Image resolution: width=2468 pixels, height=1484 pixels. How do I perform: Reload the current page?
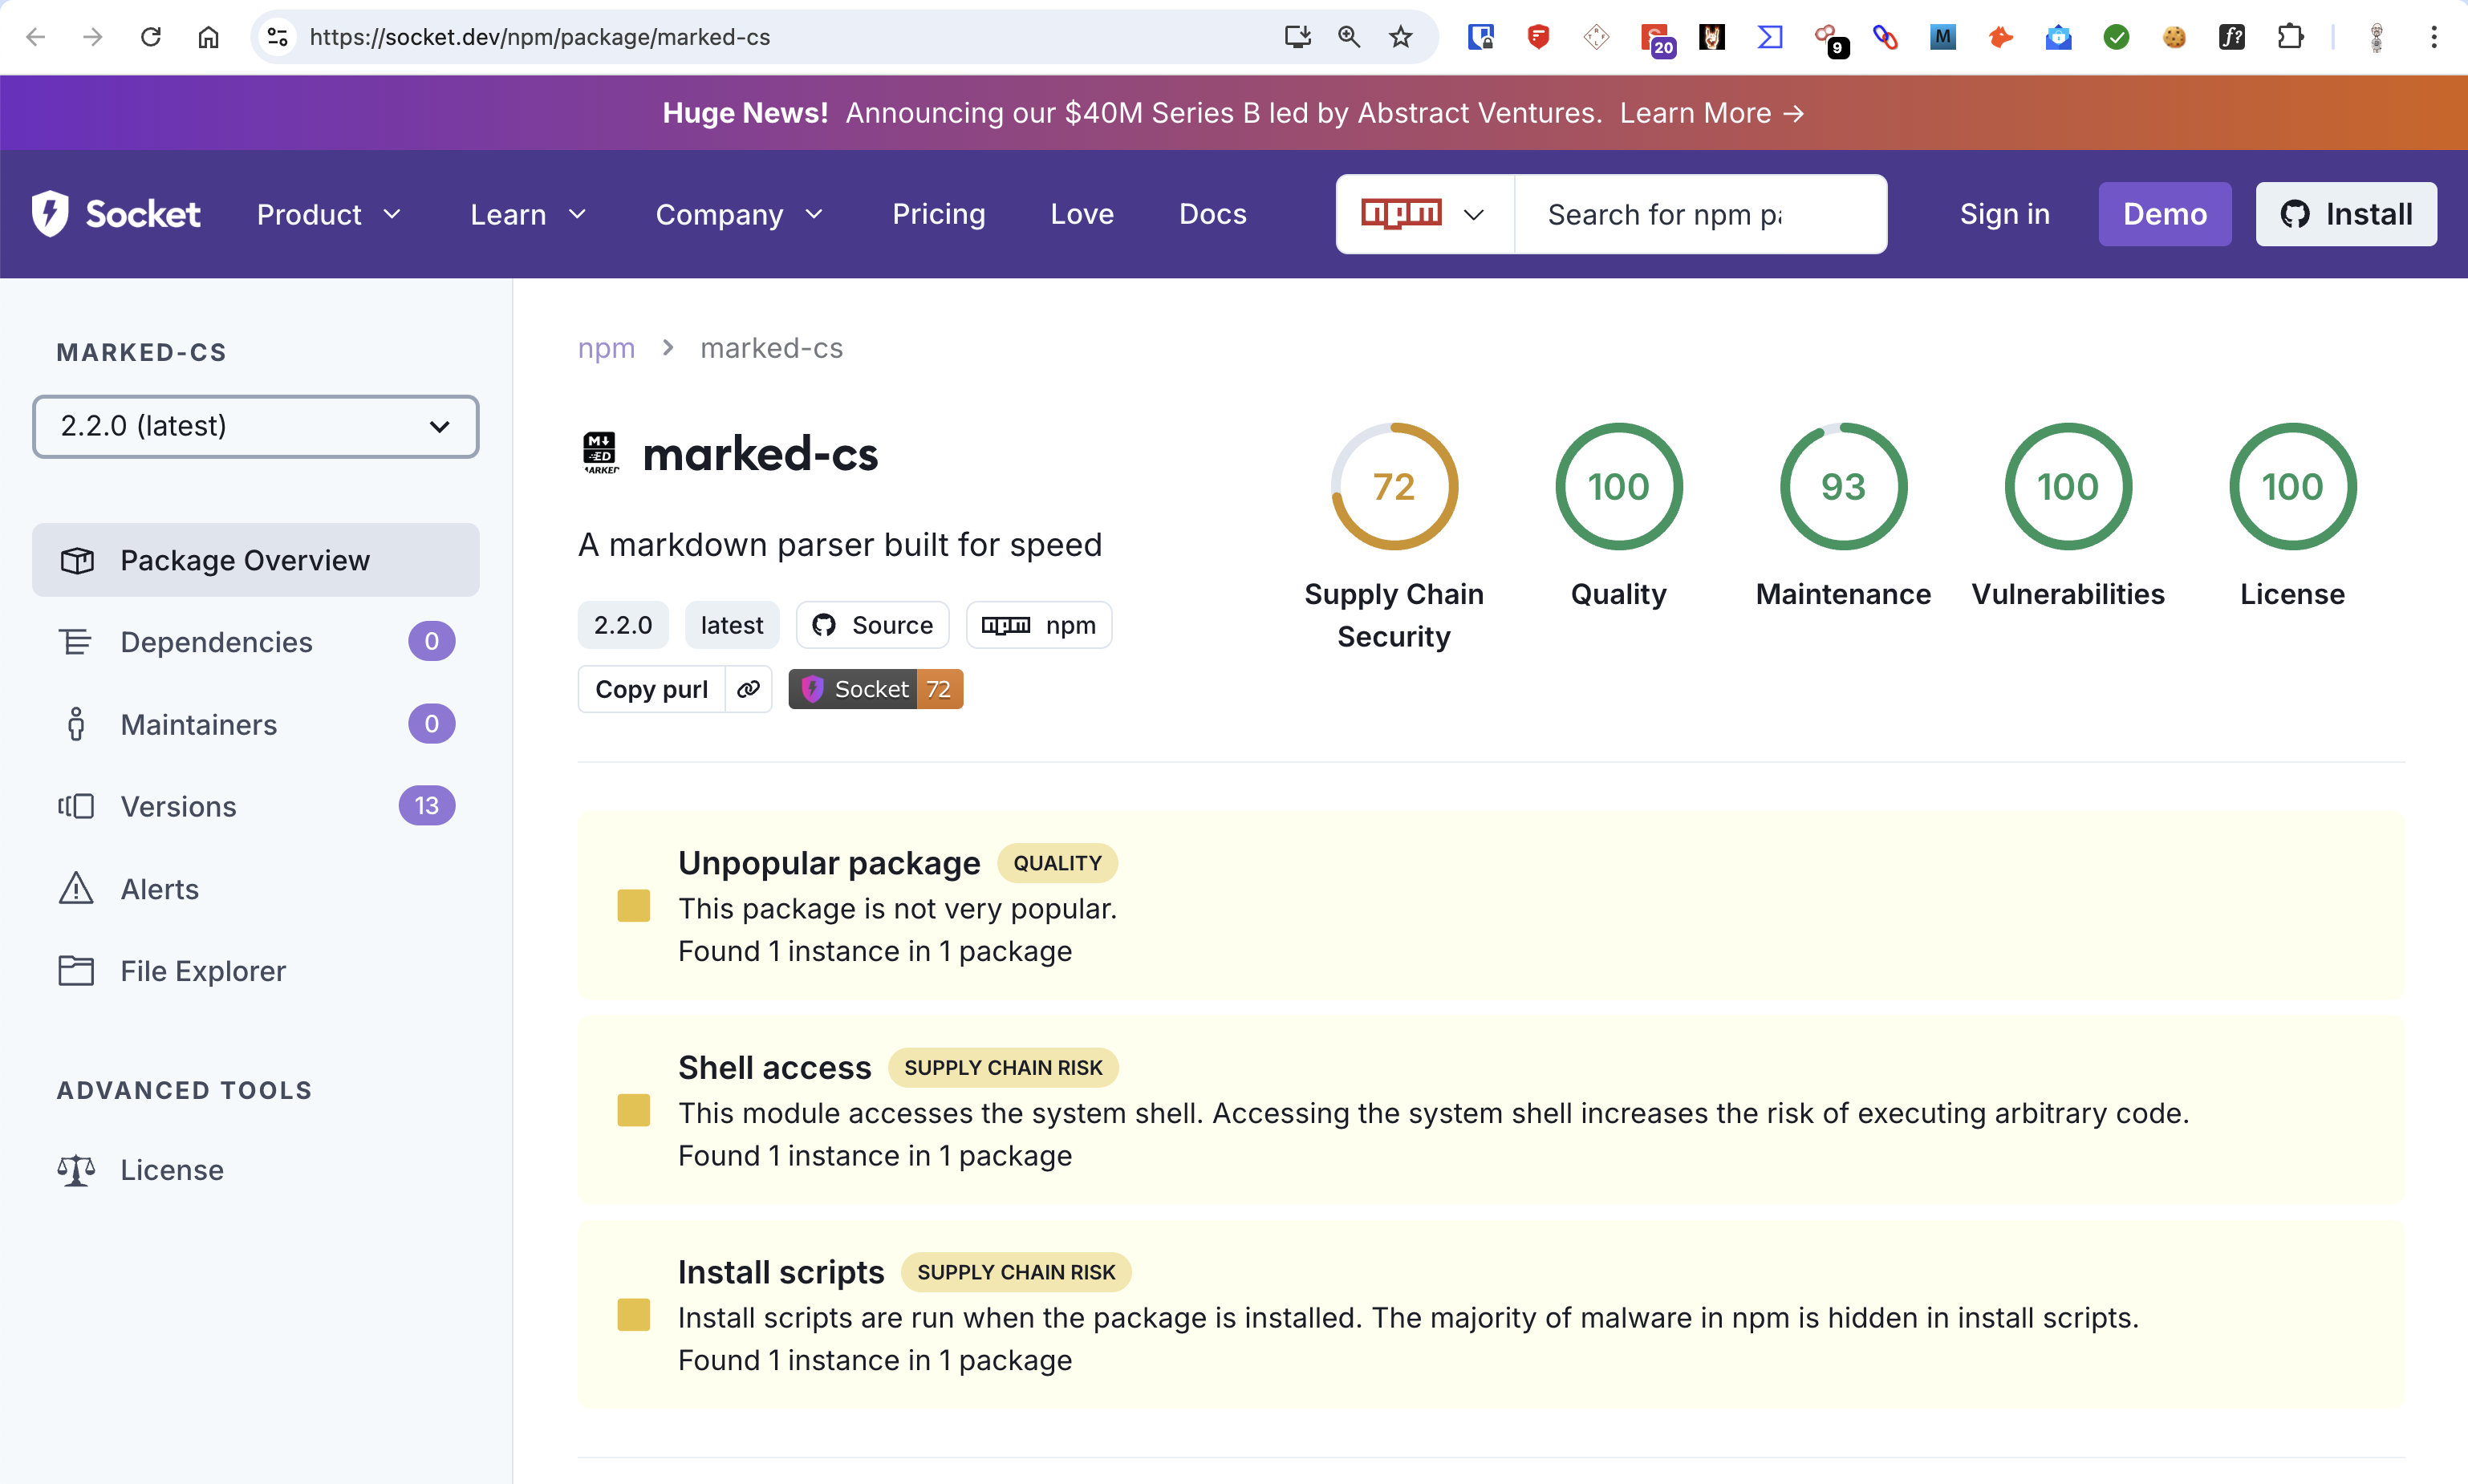[150, 37]
